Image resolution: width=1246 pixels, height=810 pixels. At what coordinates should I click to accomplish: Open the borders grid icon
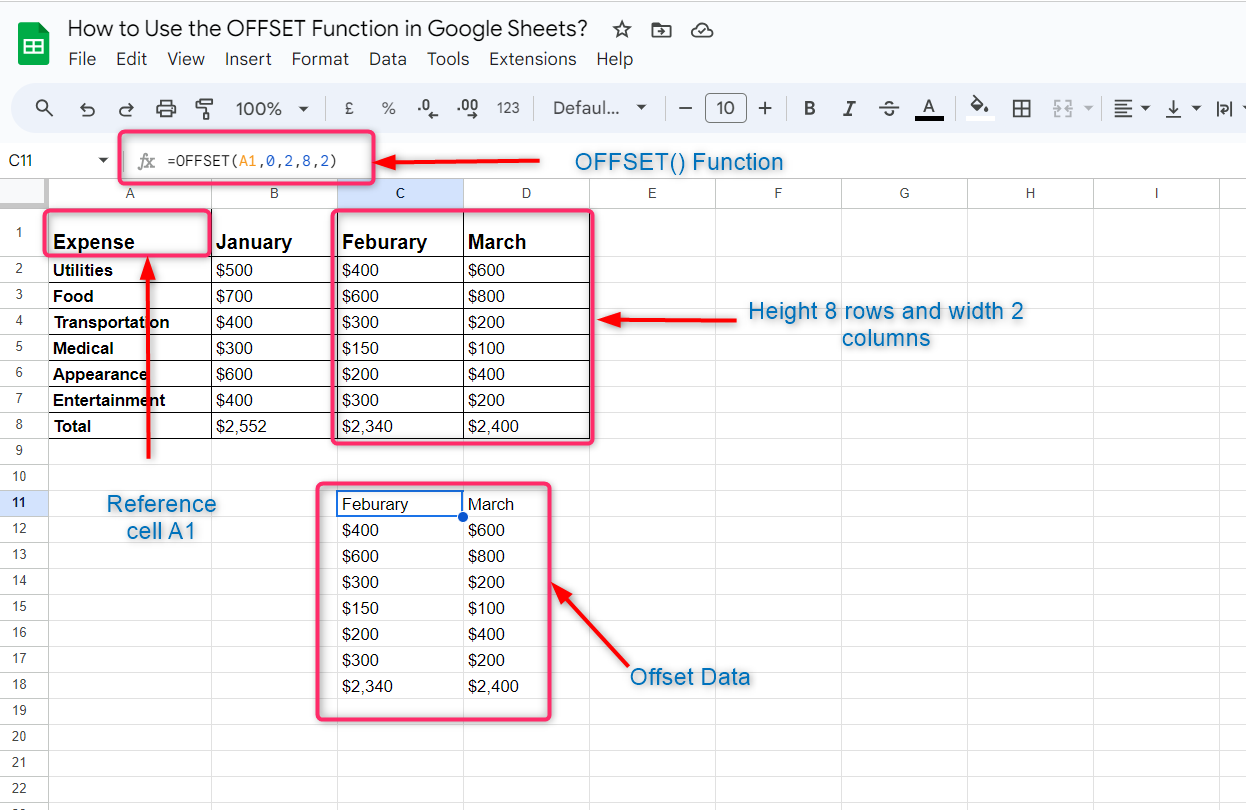tap(1021, 108)
